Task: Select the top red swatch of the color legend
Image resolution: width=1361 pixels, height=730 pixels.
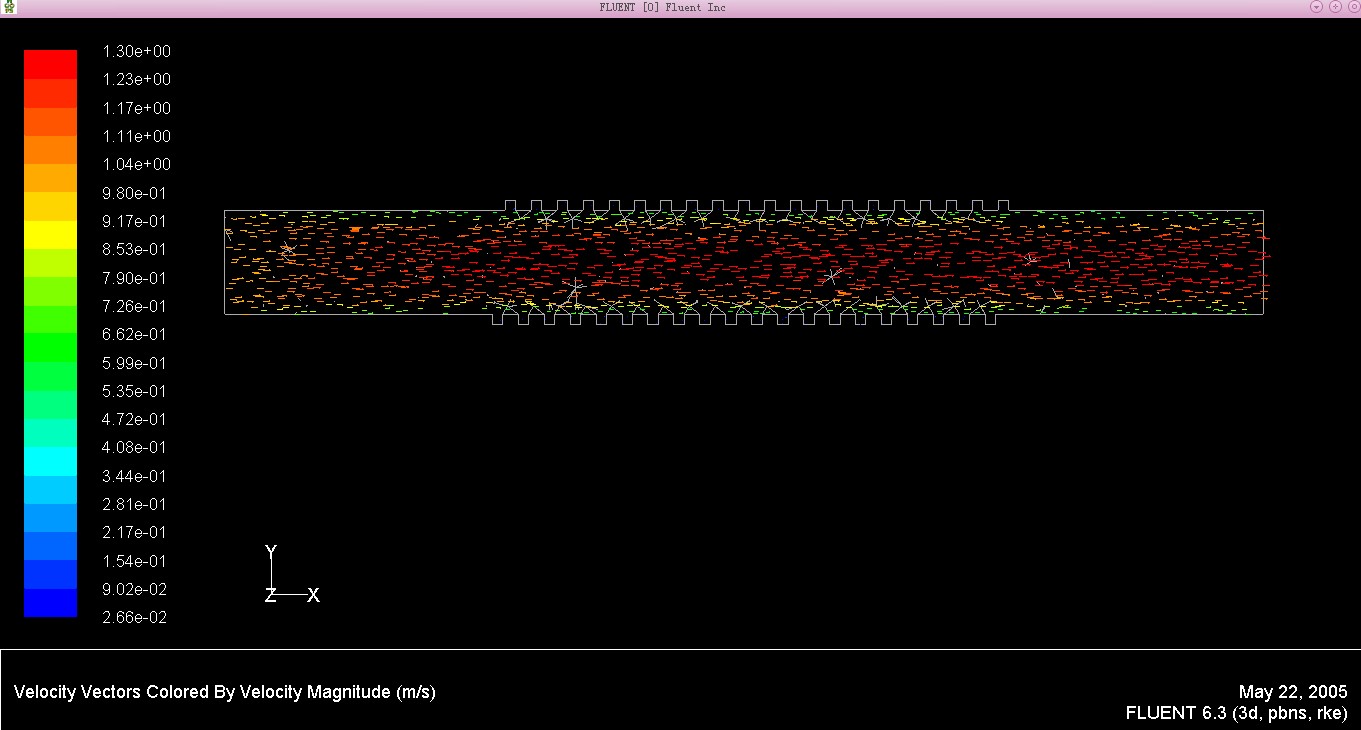Action: 50,64
